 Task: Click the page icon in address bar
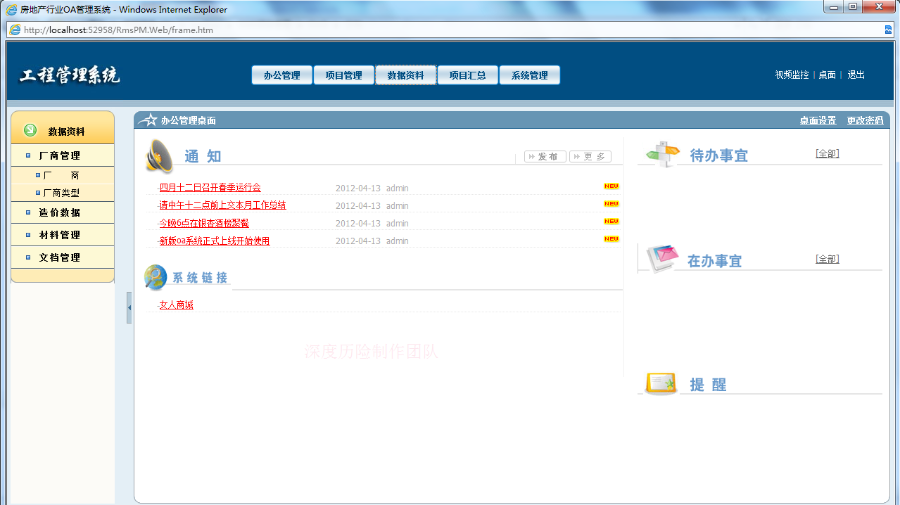point(15,30)
